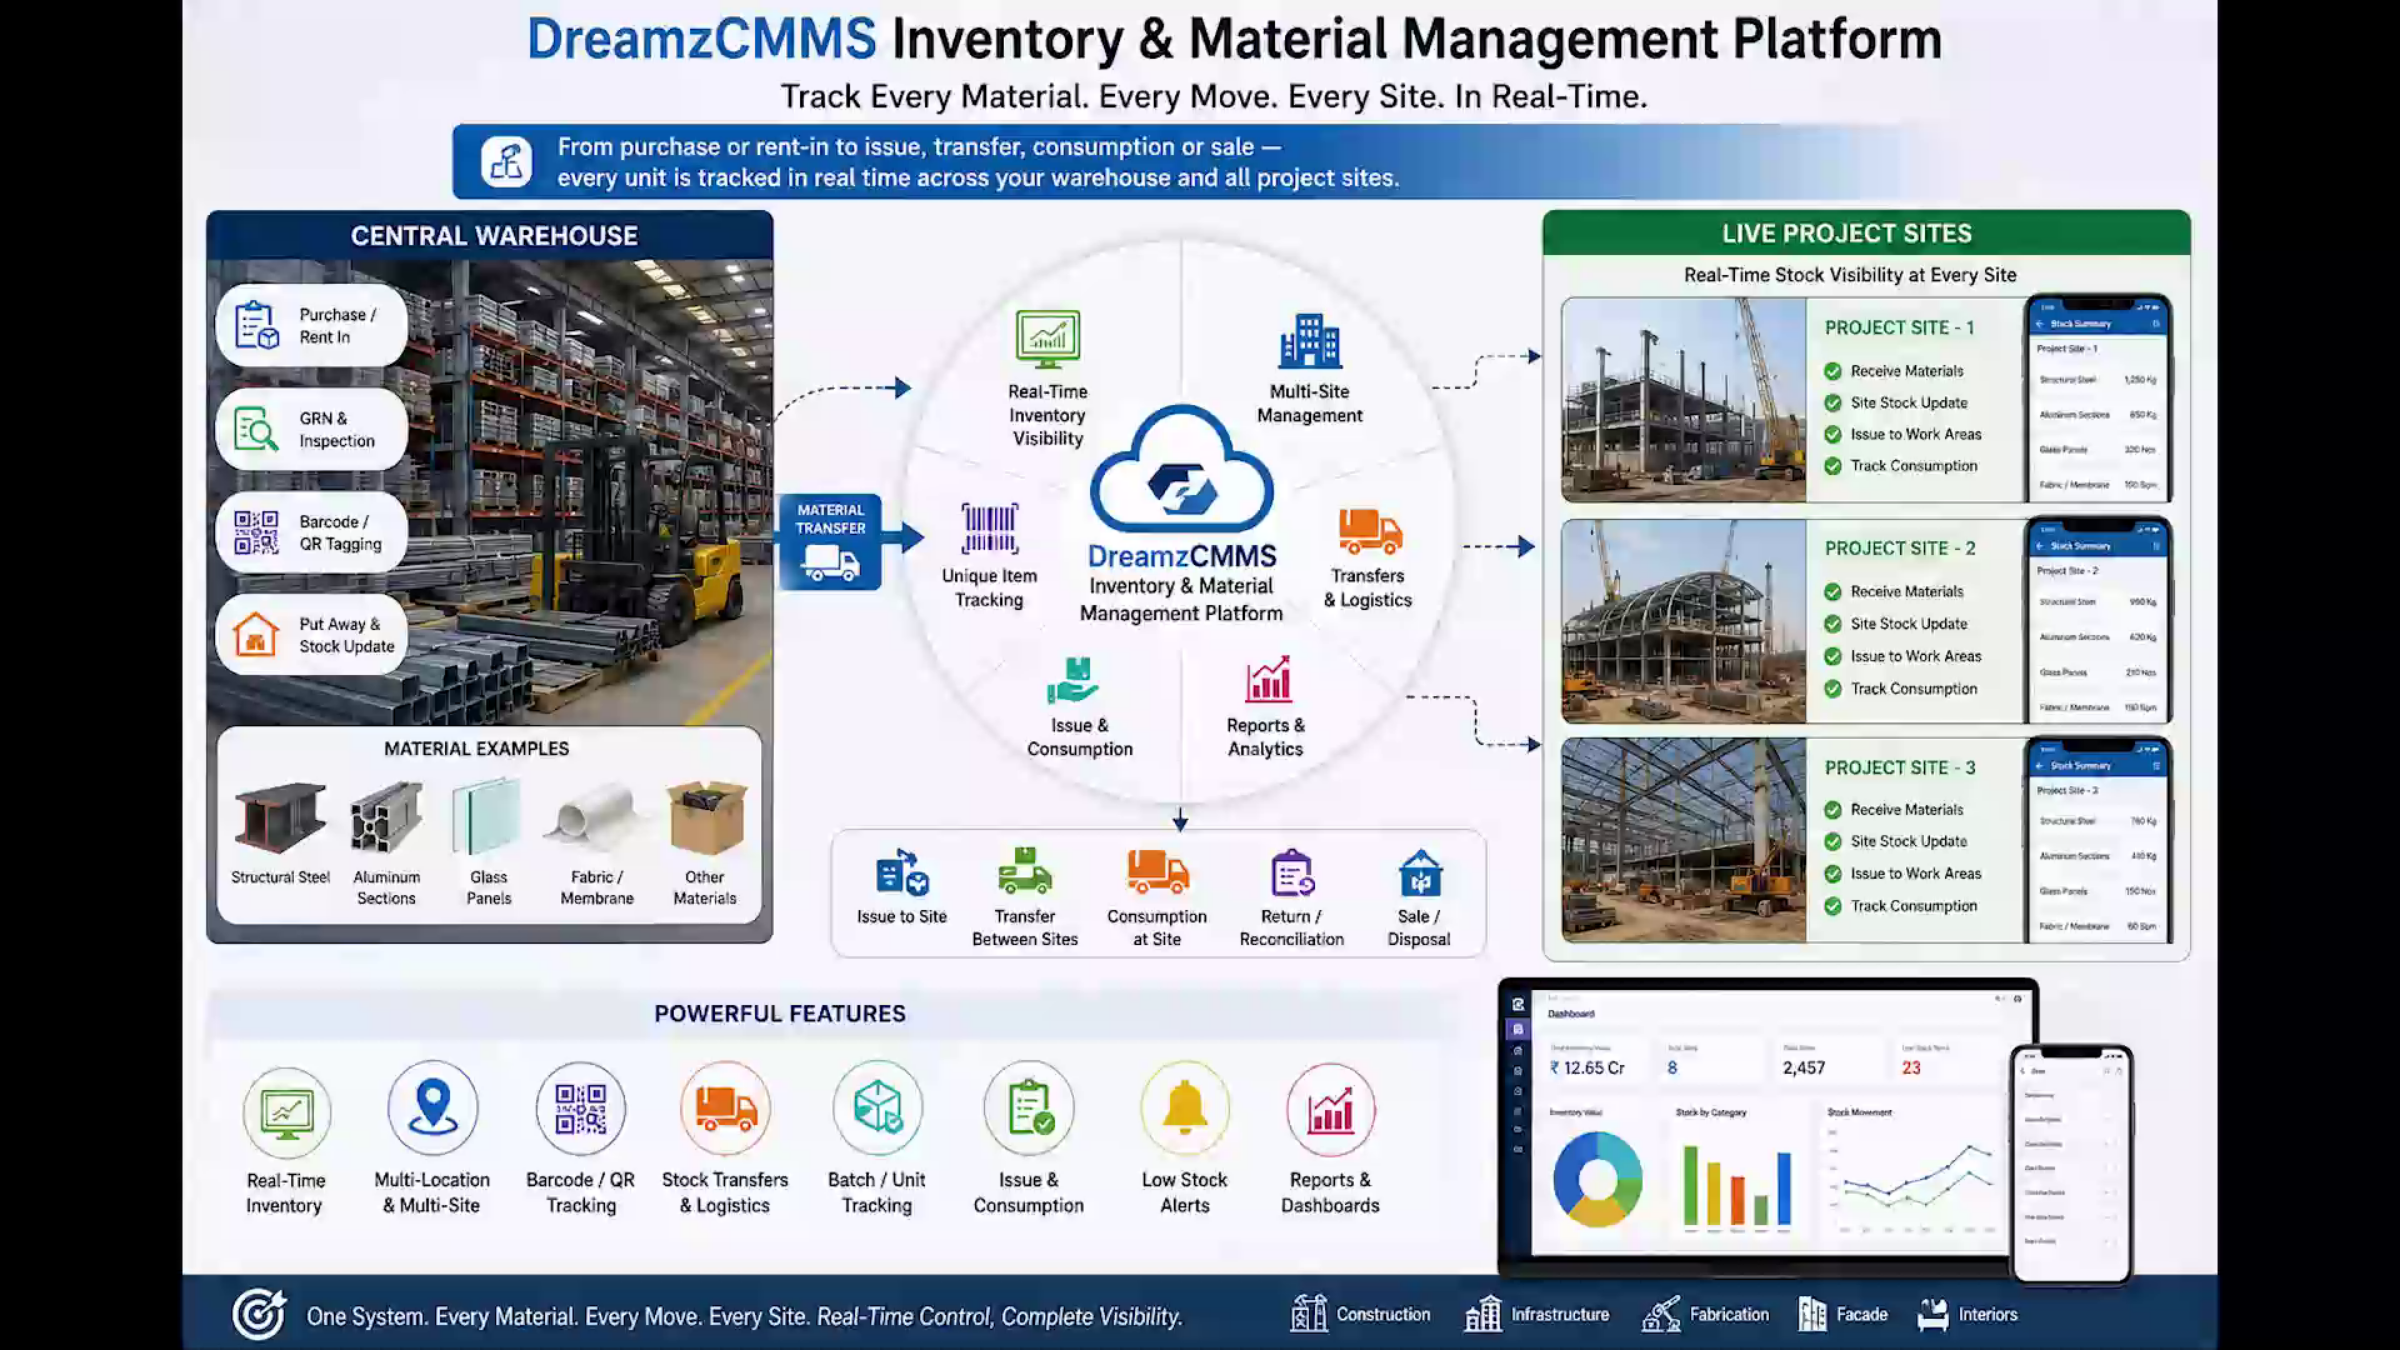
Task: Click the Low Stock Alerts bell icon
Action: pyautogui.click(x=1185, y=1109)
